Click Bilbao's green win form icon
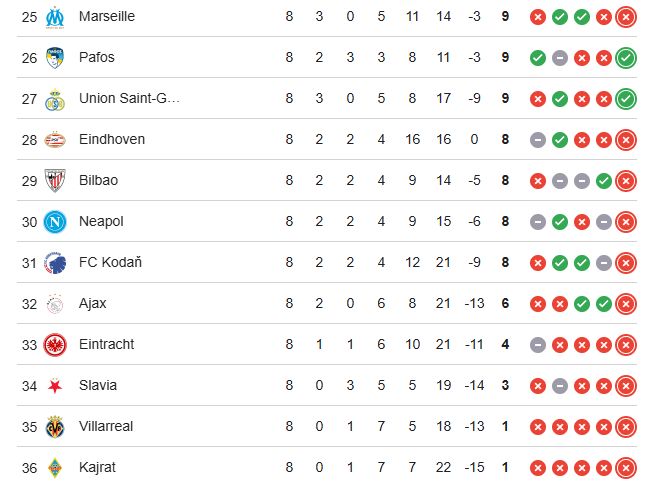This screenshot has width=650, height=493. 604,181
